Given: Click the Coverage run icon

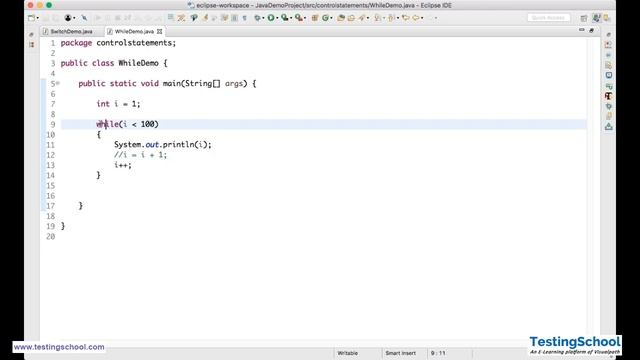Looking at the screenshot, I should pyautogui.click(x=285, y=18).
